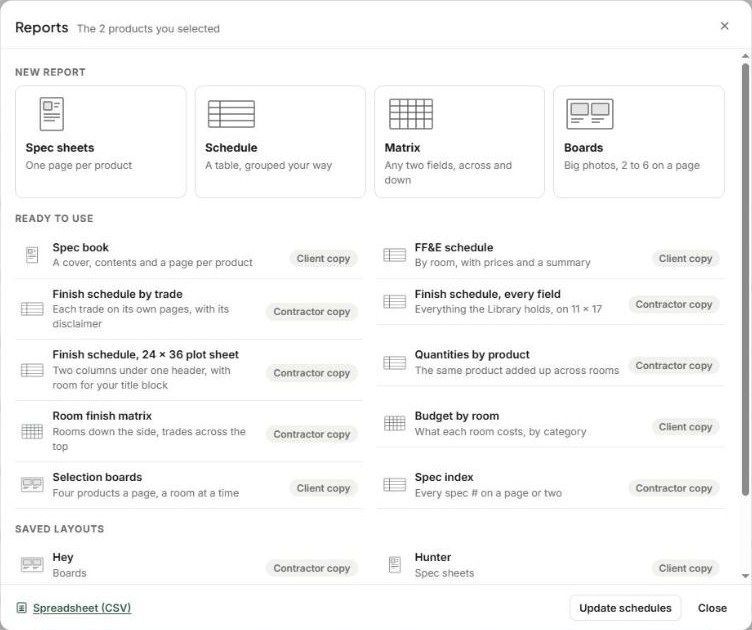Click Client copy badge on Spec book

click(323, 258)
